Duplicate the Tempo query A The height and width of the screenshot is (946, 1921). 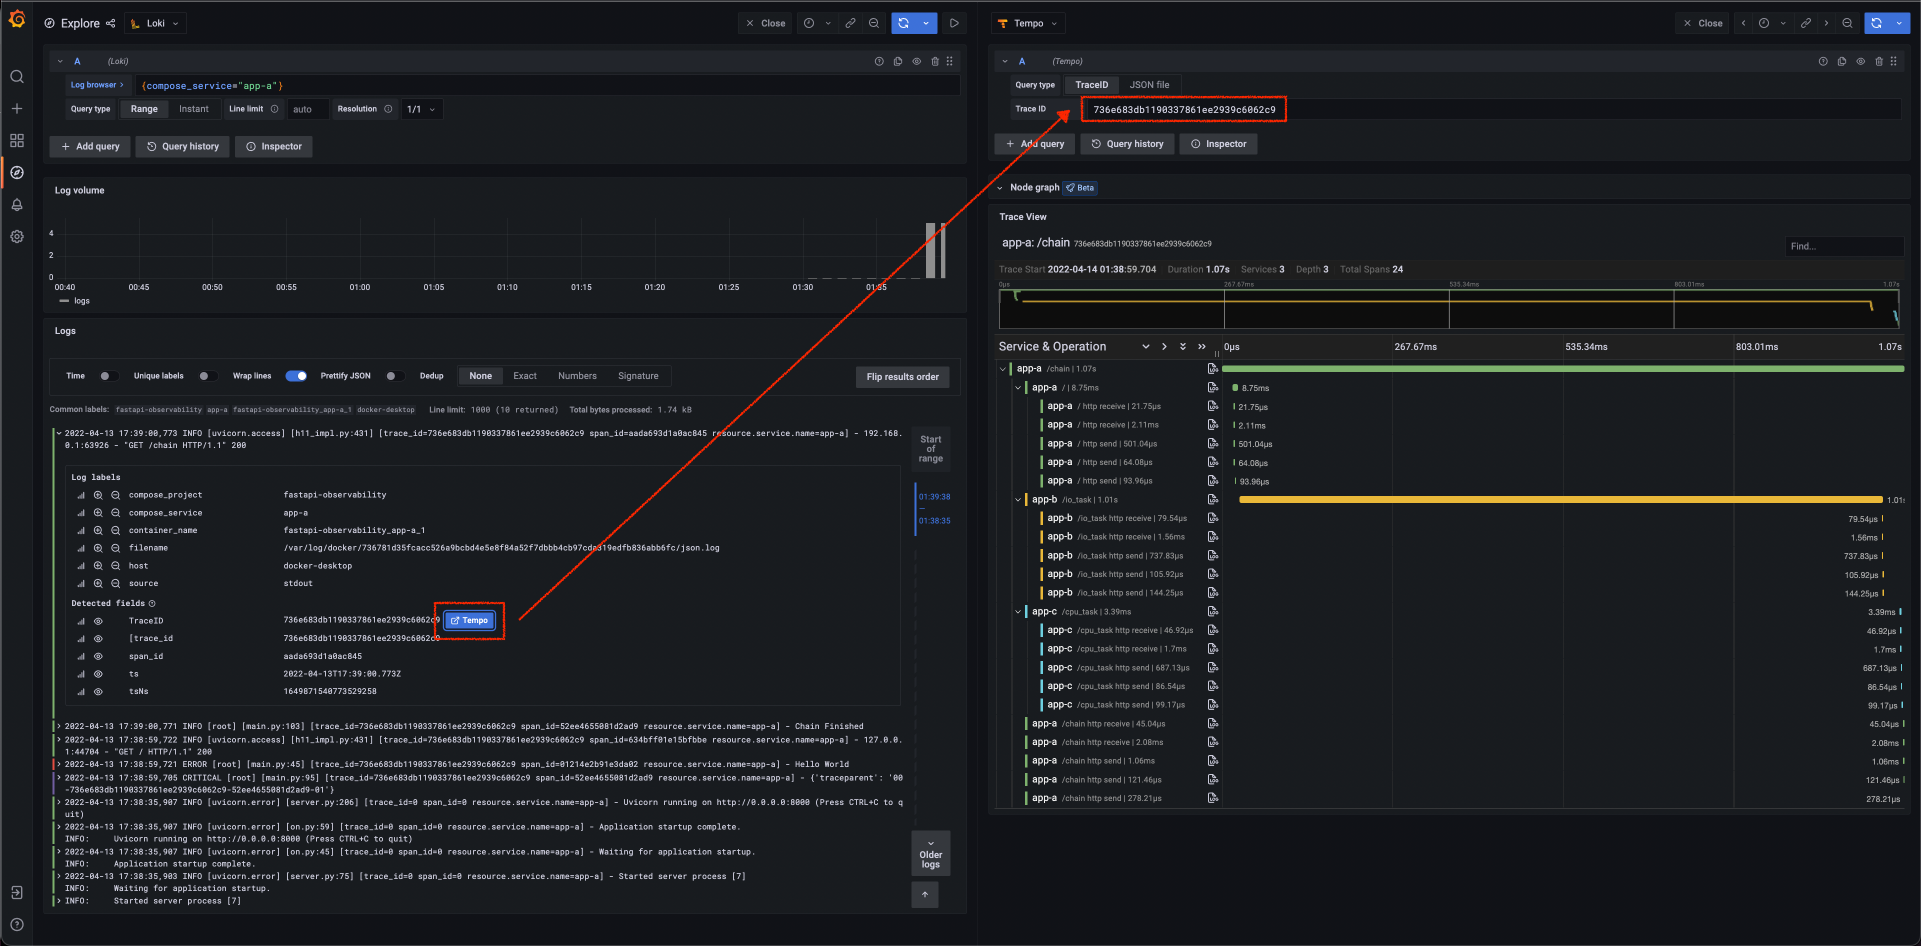(1842, 61)
